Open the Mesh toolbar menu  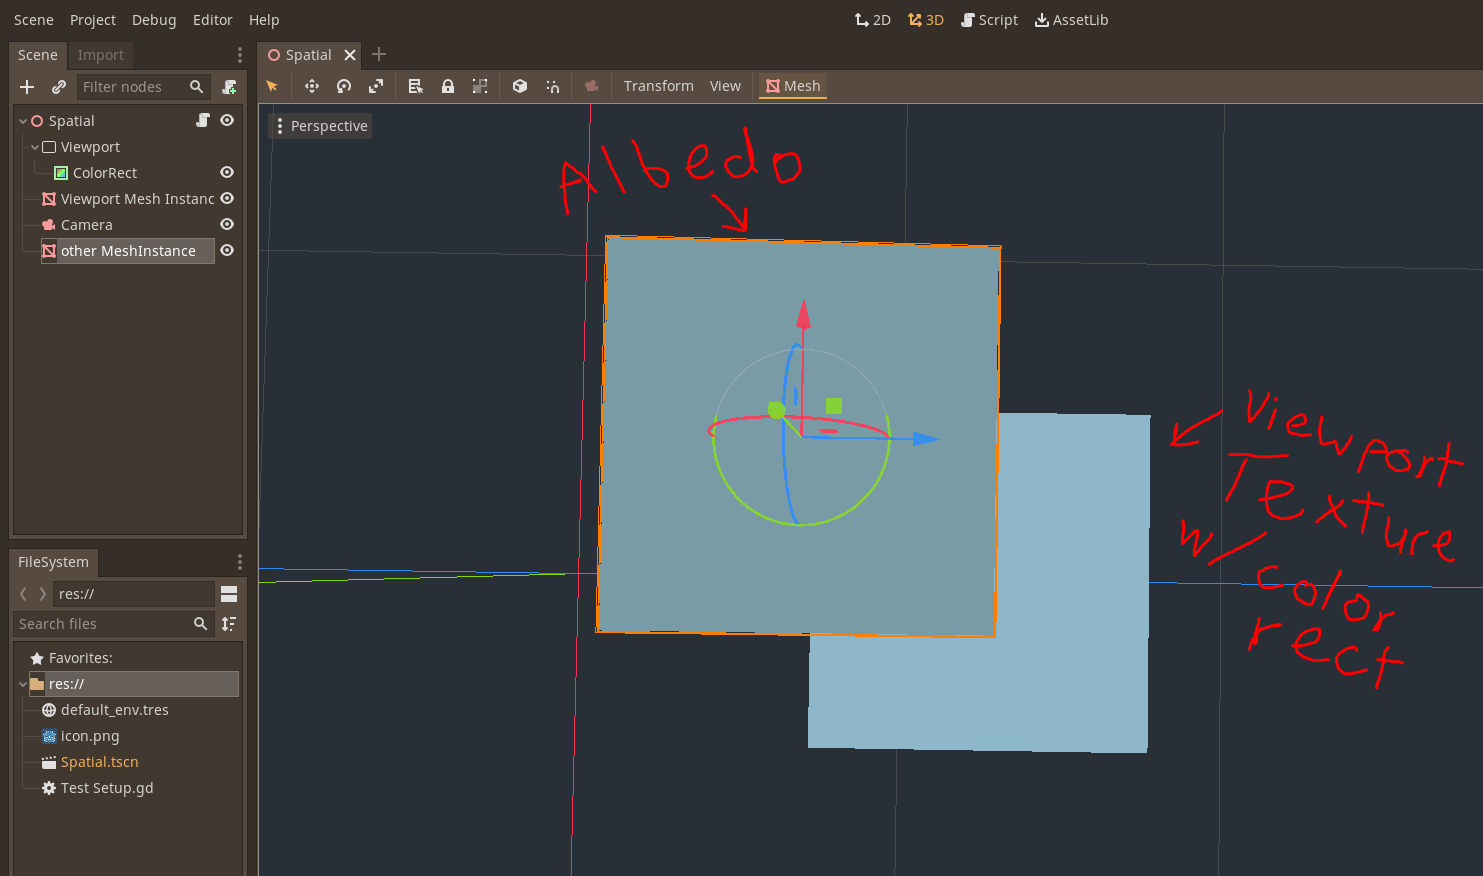[793, 86]
